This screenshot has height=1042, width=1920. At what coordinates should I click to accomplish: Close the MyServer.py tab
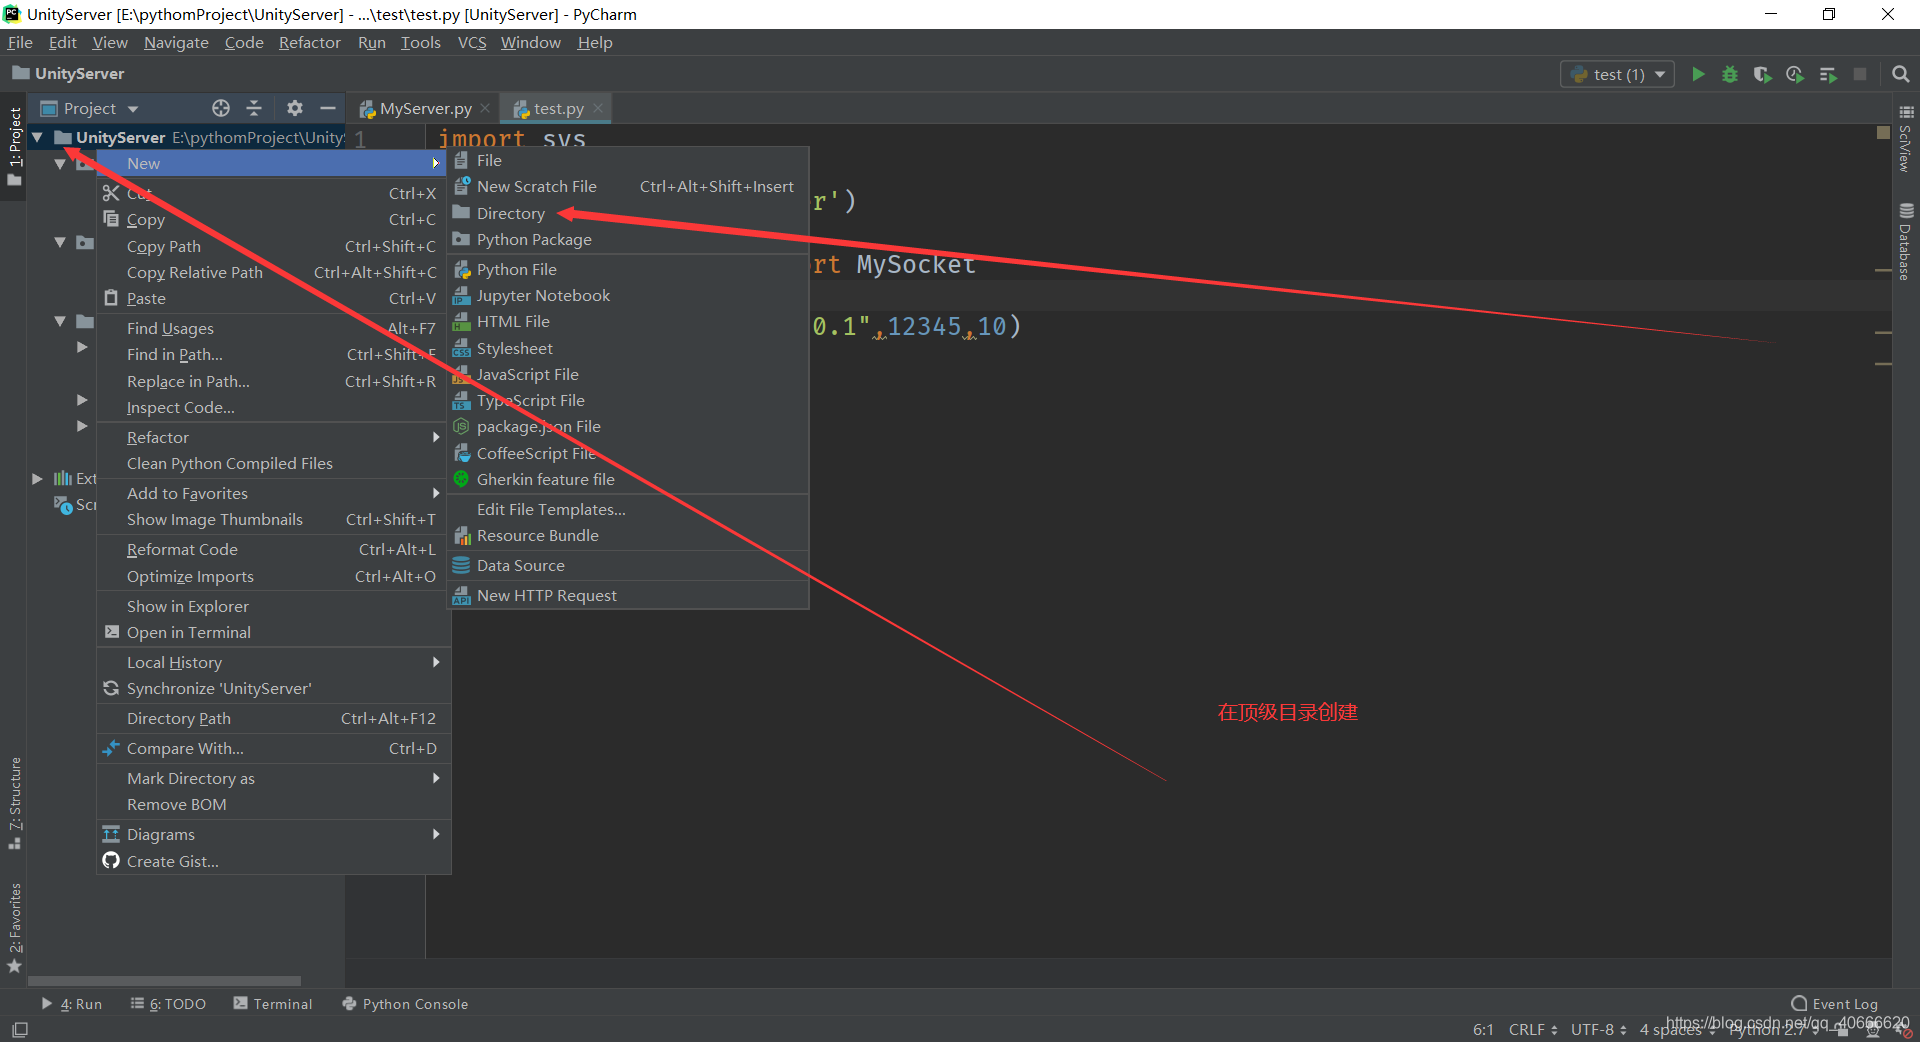pyautogui.click(x=485, y=108)
